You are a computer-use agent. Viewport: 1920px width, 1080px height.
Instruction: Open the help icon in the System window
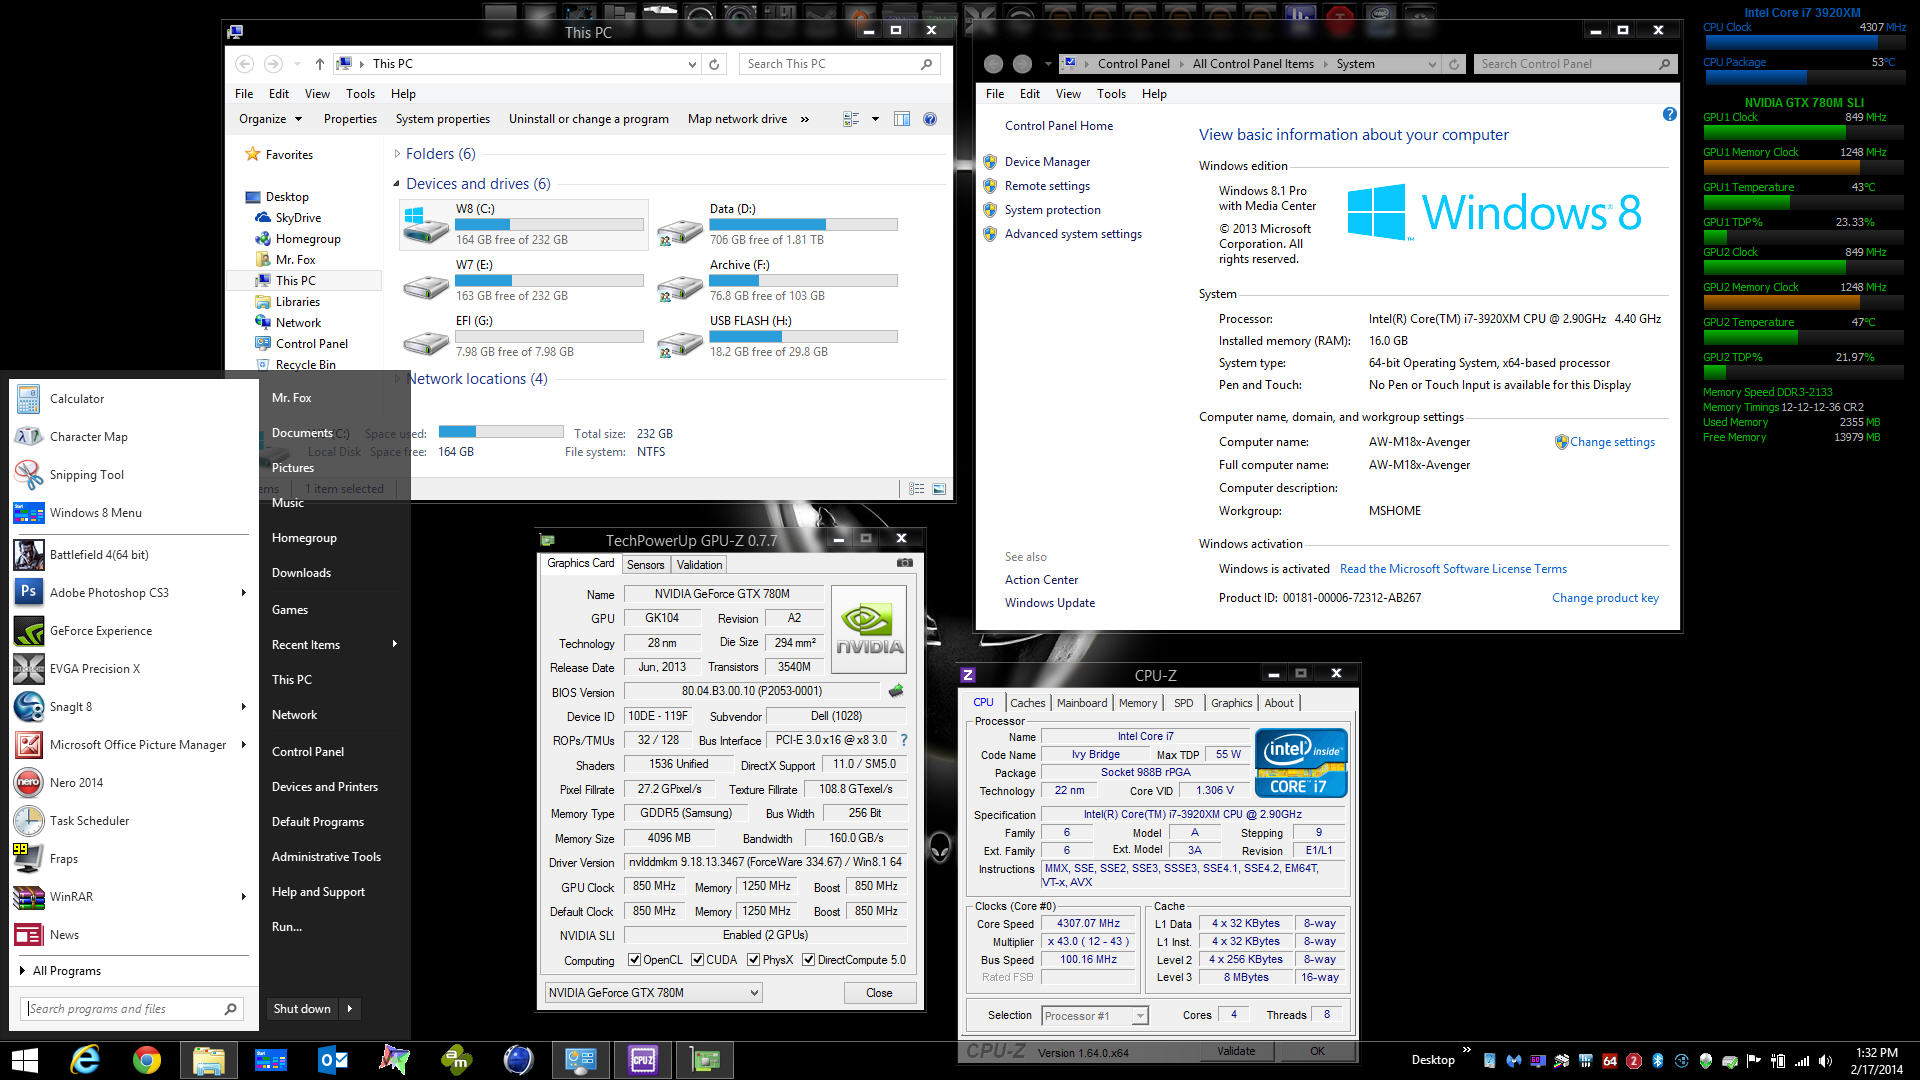point(1669,114)
